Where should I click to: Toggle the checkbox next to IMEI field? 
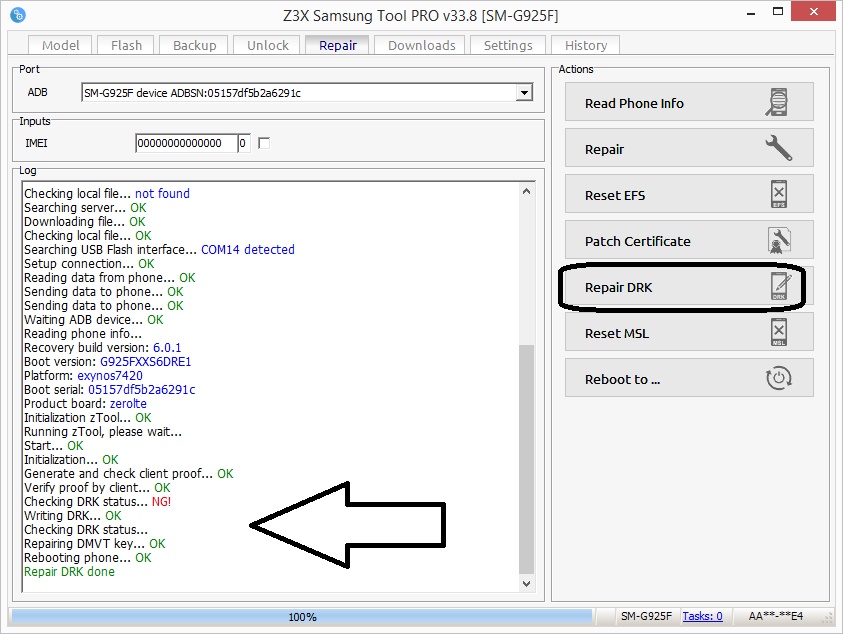(x=264, y=143)
